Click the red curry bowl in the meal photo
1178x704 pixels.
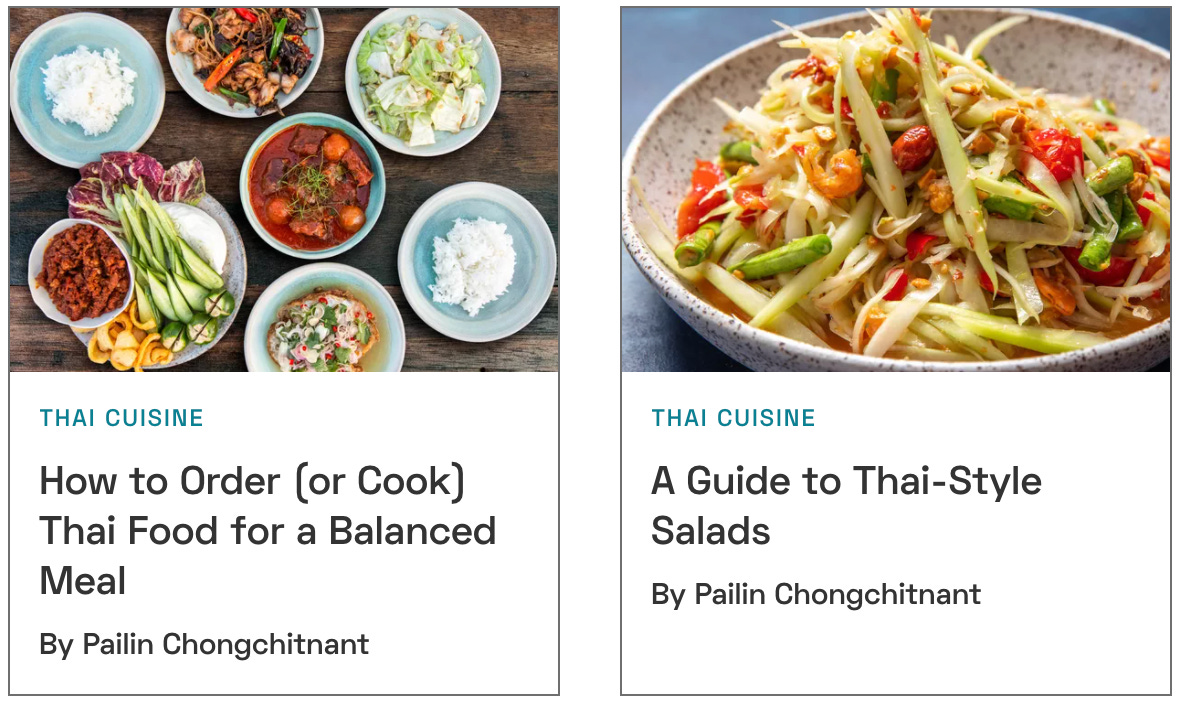click(x=312, y=184)
